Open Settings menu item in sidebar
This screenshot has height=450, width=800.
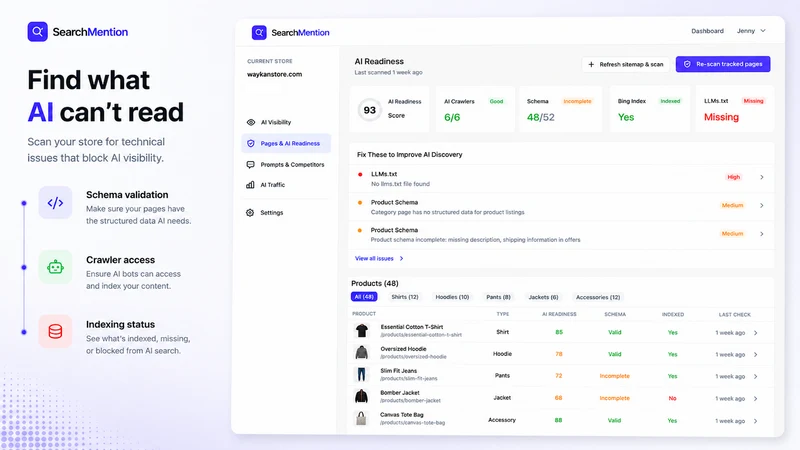point(286,213)
